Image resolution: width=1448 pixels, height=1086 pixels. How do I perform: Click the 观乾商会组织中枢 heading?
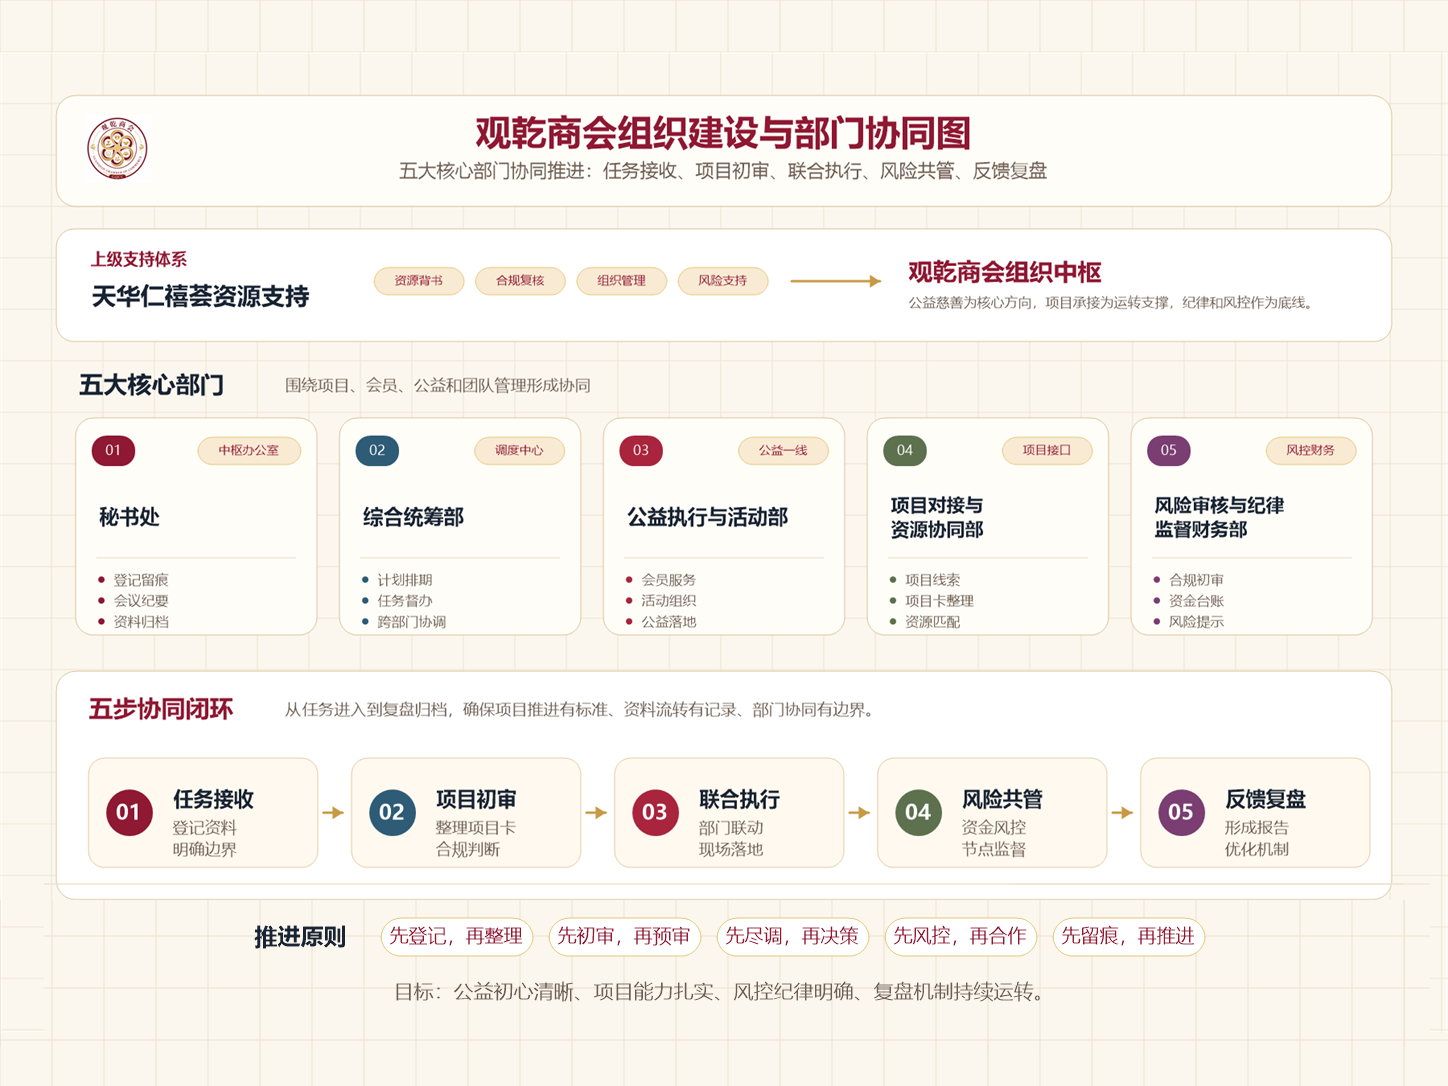point(1005,272)
